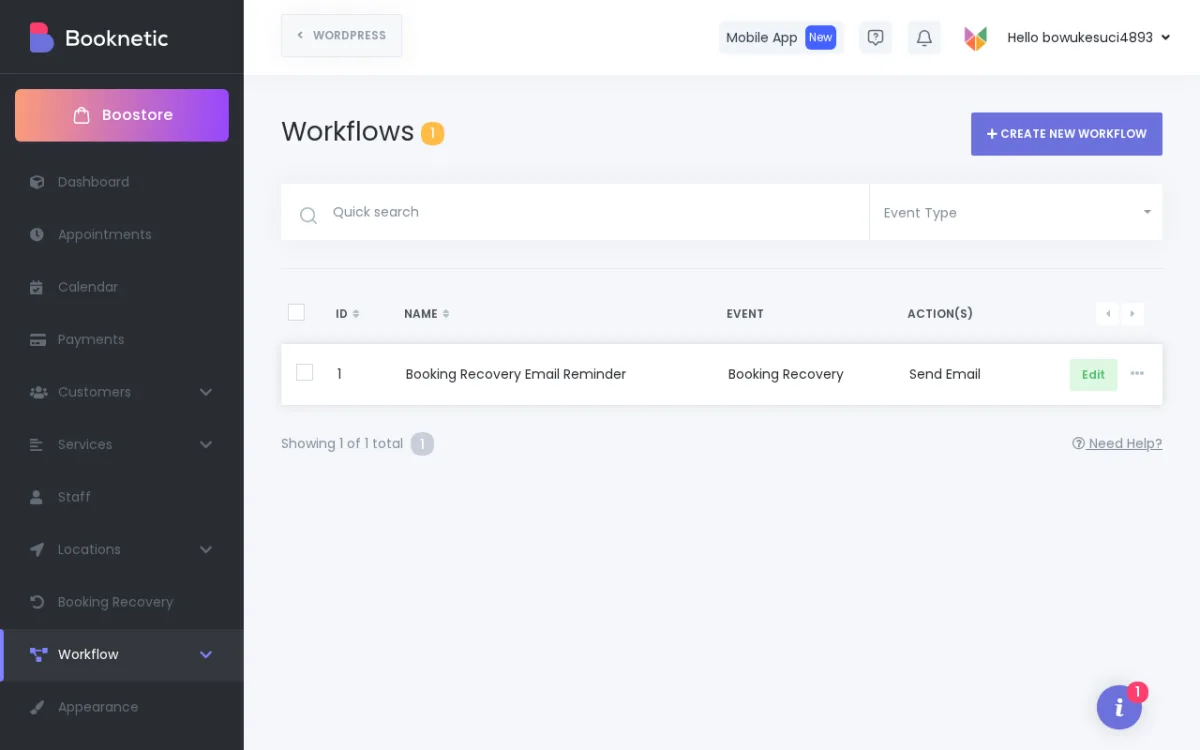Click the Workflow diagram icon
Screen dimensions: 1200x750
38,655
